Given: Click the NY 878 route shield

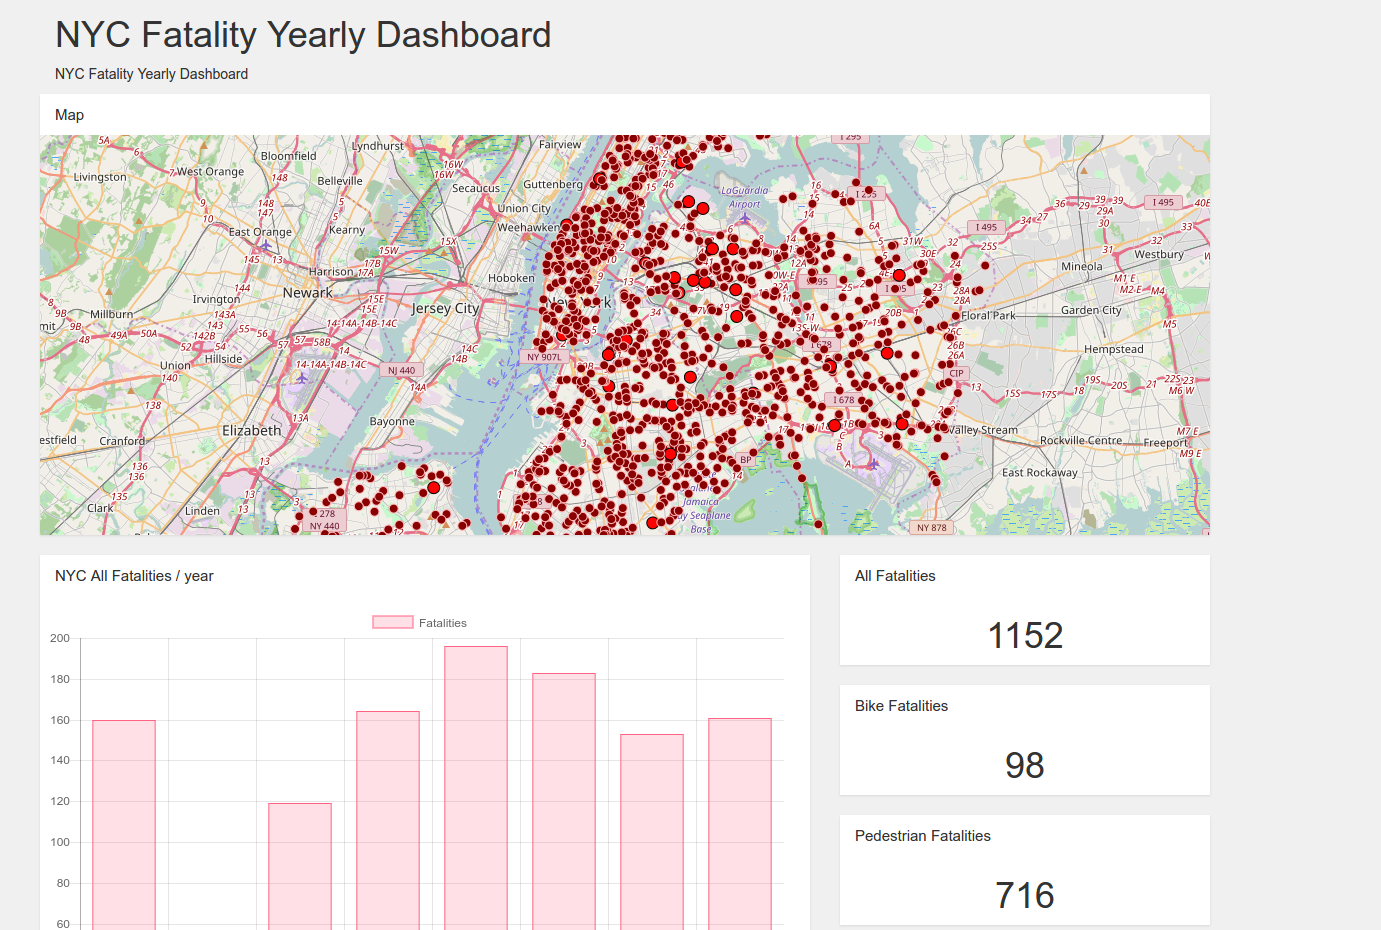Looking at the screenshot, I should click(x=931, y=528).
